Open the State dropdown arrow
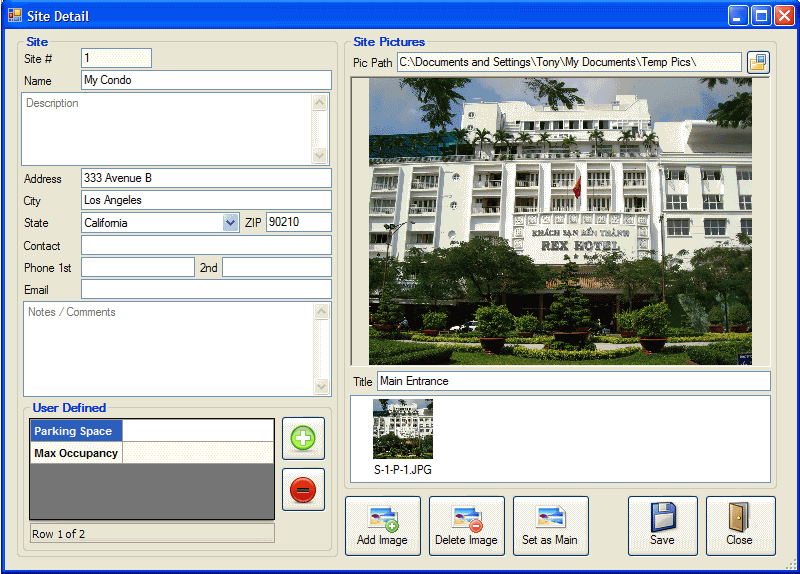The width and height of the screenshot is (800, 574). tap(231, 223)
